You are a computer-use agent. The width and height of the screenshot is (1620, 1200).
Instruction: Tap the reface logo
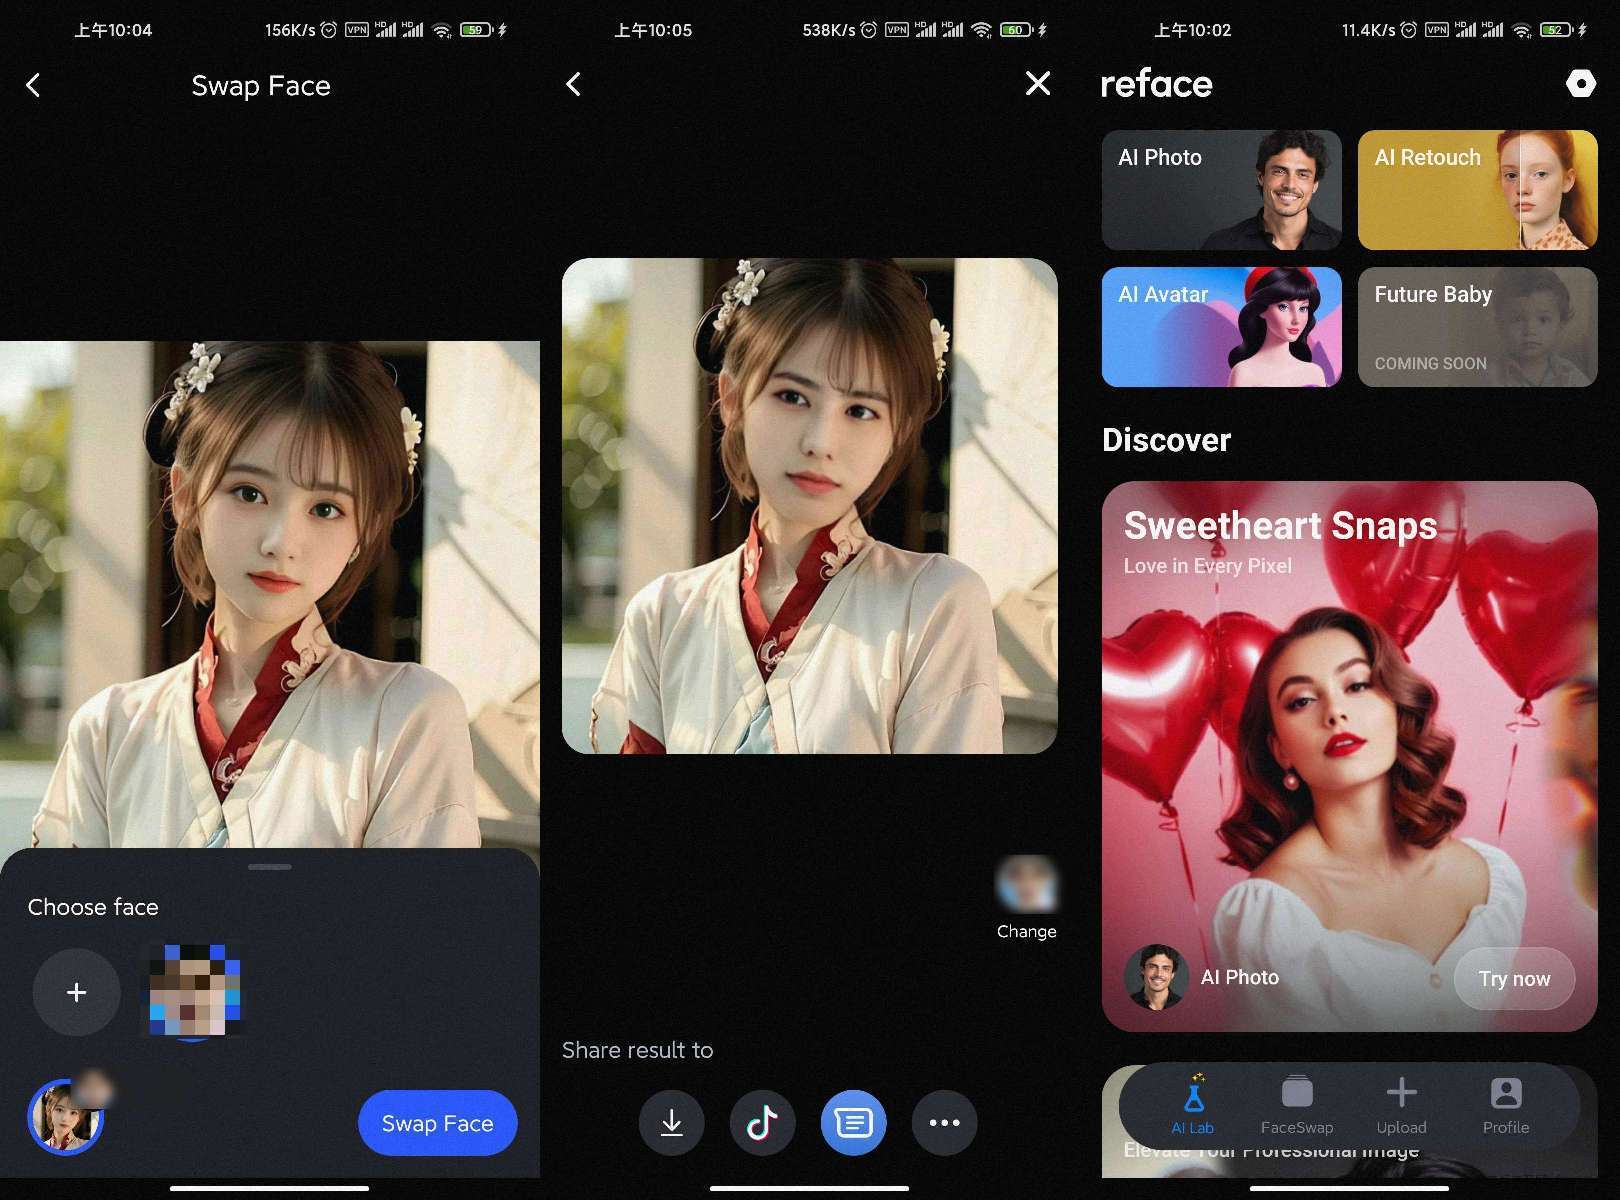(1156, 84)
